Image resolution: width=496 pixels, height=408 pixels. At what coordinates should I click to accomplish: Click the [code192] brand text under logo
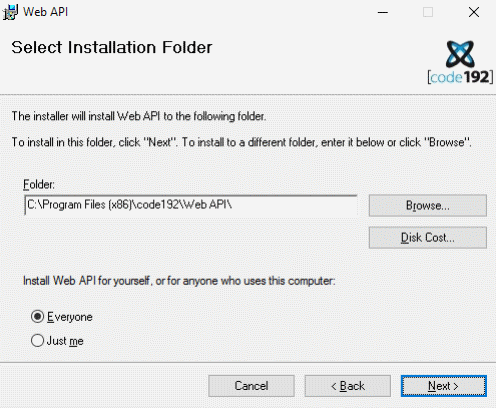pos(460,77)
